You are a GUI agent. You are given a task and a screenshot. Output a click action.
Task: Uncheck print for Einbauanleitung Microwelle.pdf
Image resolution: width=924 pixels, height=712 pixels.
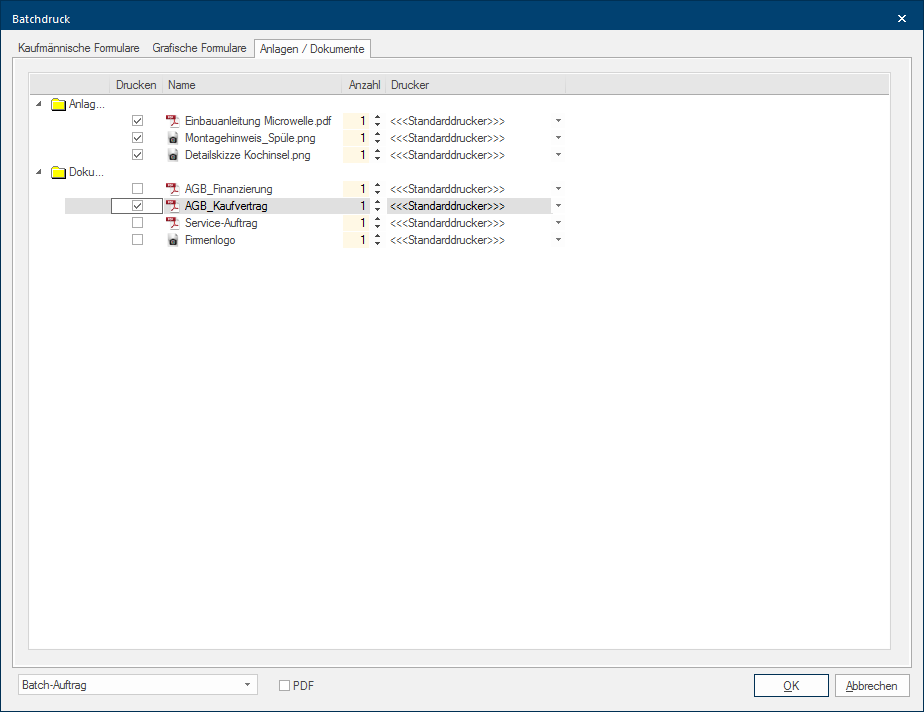coord(138,121)
